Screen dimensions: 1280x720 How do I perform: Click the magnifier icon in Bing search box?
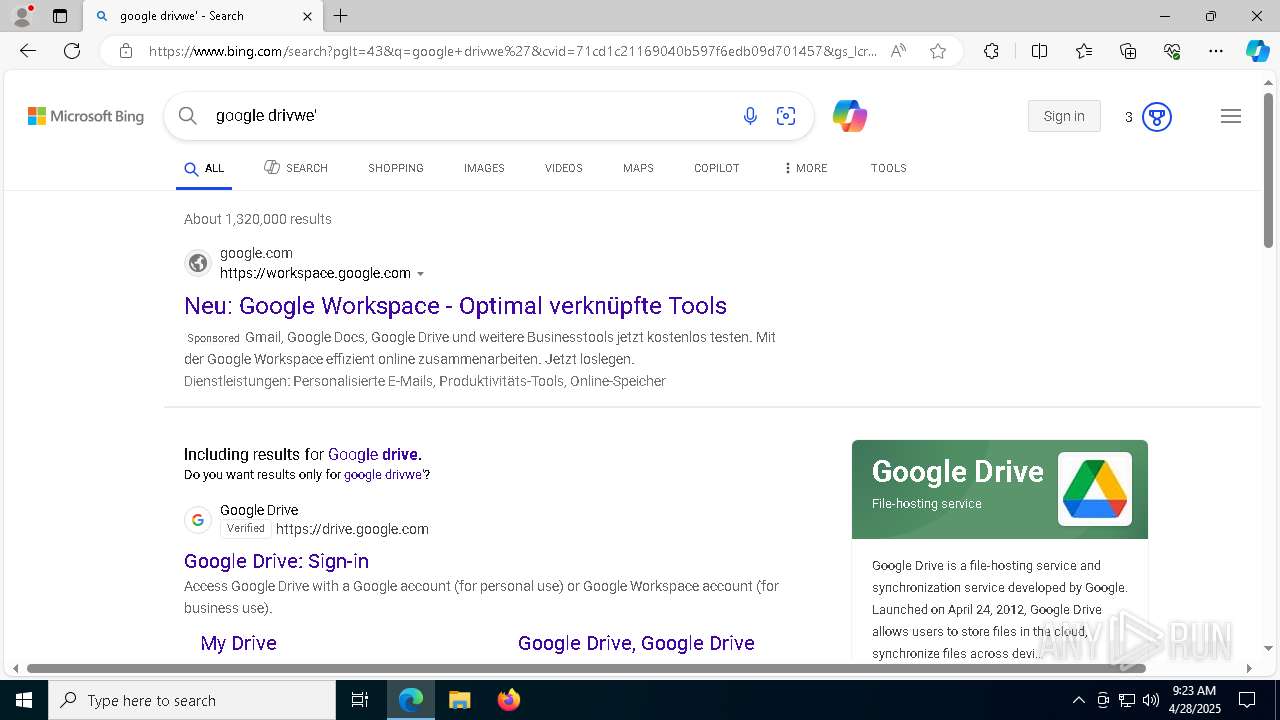click(x=187, y=116)
